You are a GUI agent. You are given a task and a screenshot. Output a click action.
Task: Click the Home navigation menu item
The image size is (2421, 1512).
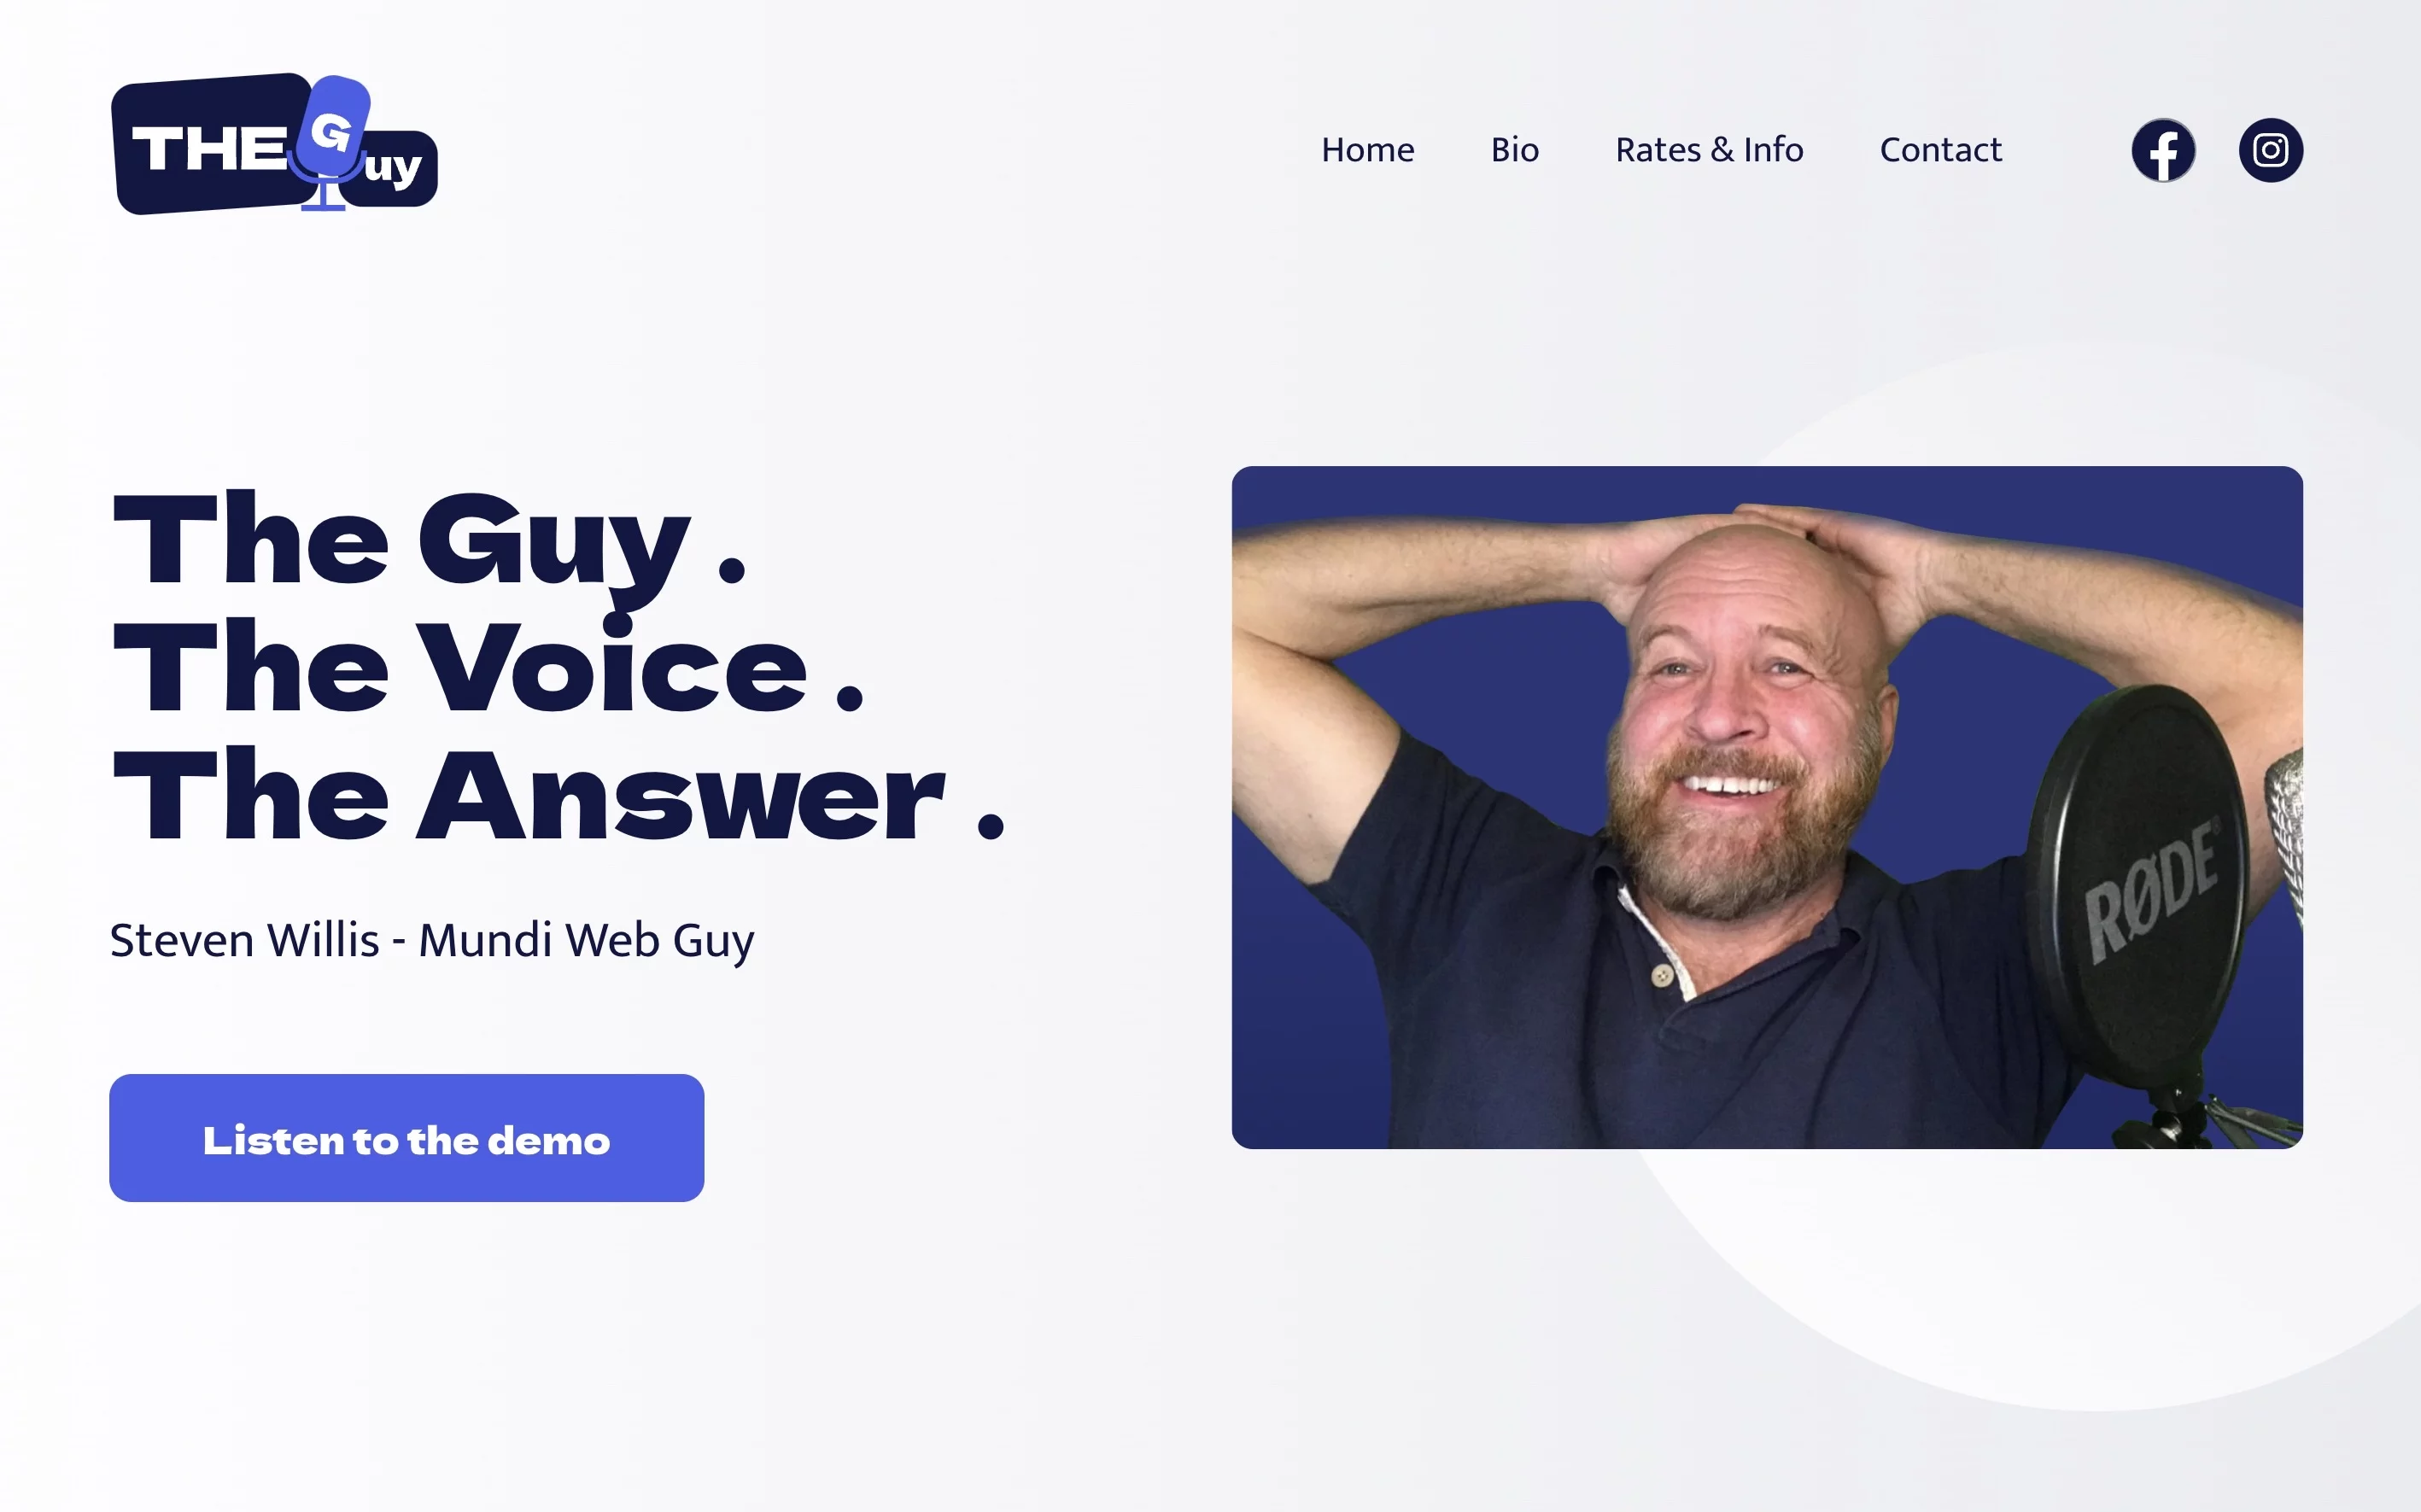1367,149
